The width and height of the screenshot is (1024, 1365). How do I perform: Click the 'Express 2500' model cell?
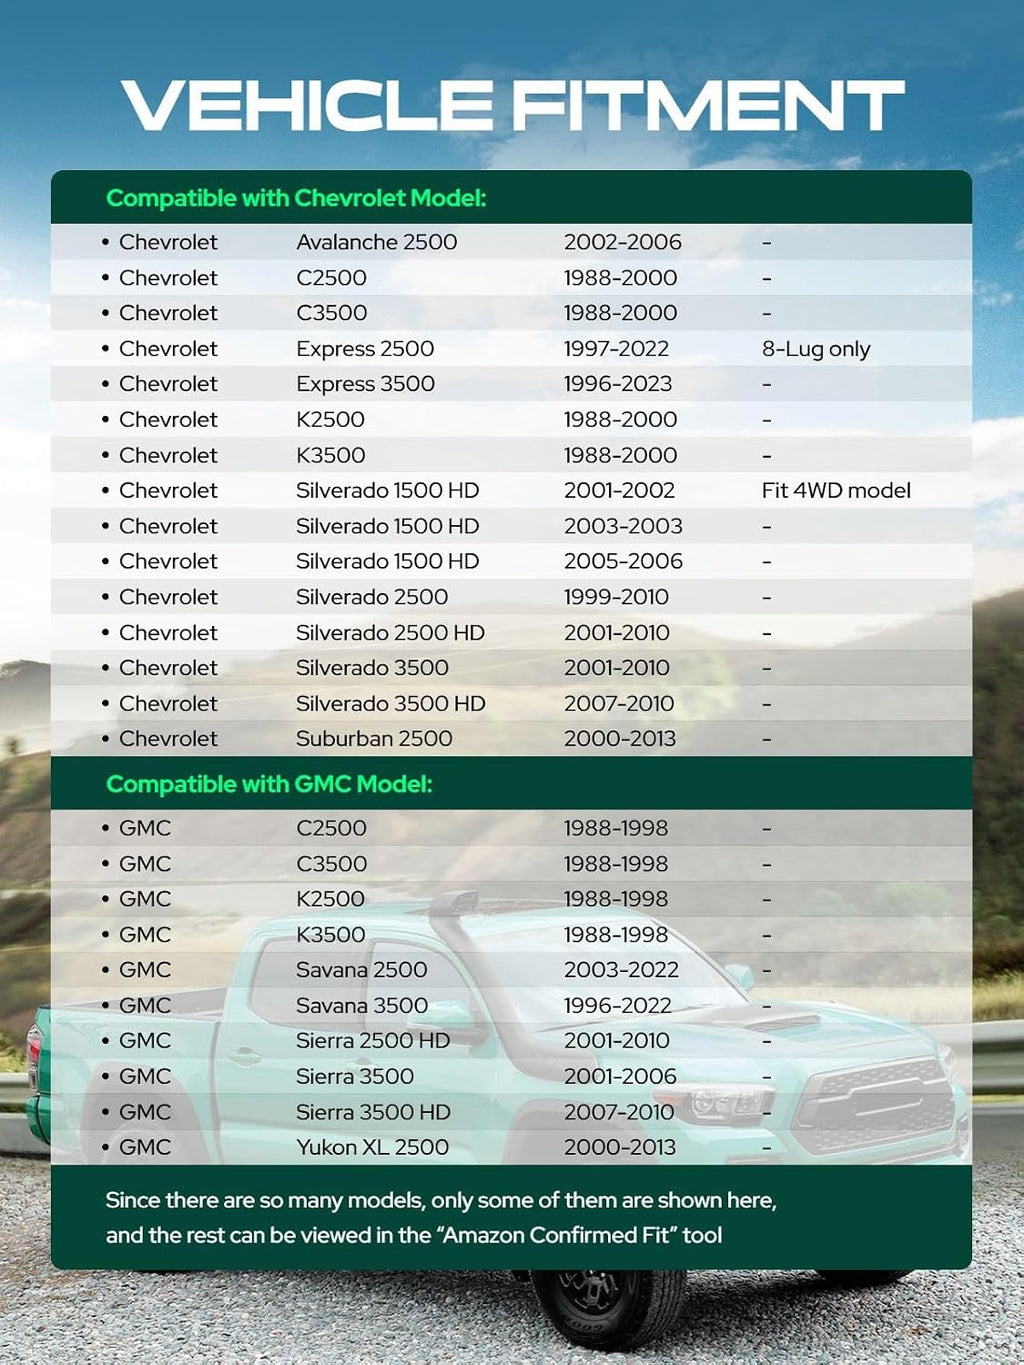365,349
